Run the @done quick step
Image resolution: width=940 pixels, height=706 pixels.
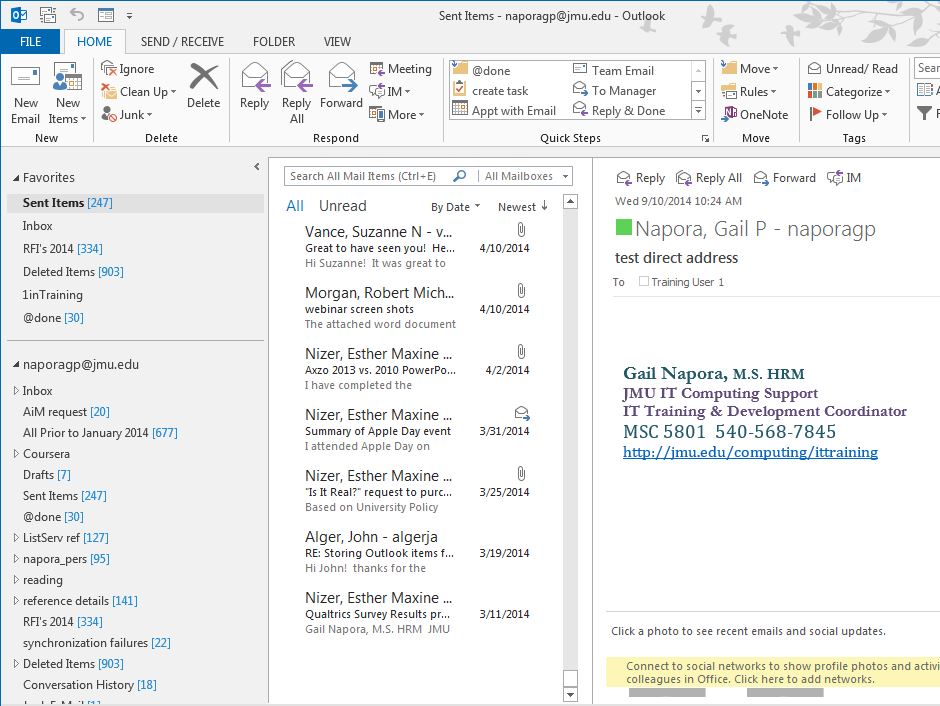(x=483, y=70)
